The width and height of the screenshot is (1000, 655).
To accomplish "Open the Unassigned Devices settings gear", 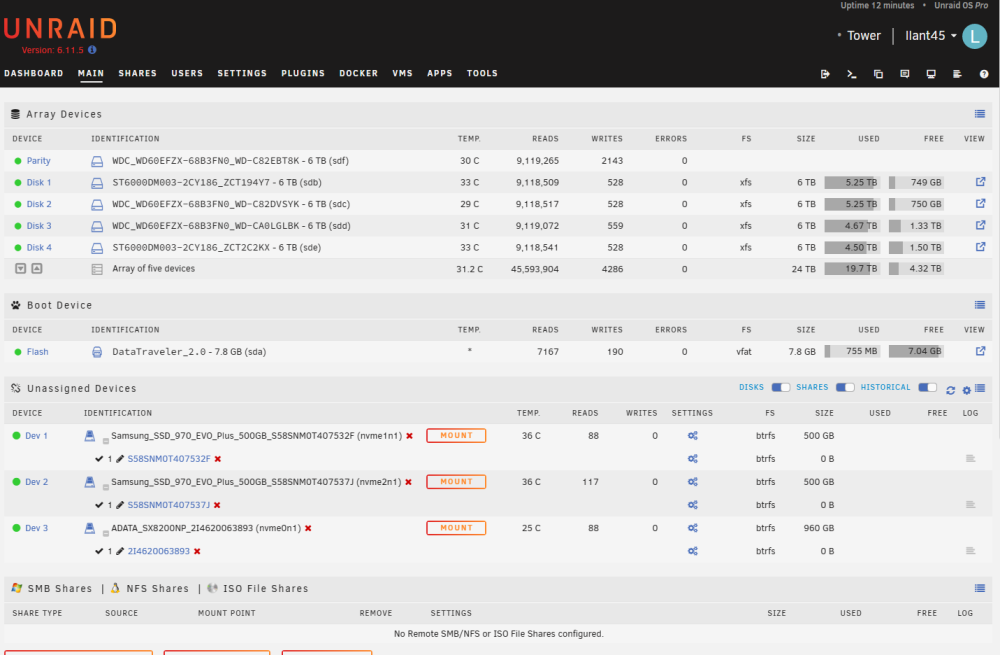I will coord(966,390).
